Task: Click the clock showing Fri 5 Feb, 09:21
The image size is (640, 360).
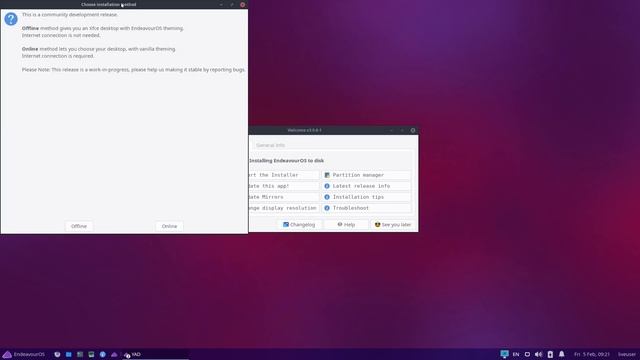Action: coord(591,354)
